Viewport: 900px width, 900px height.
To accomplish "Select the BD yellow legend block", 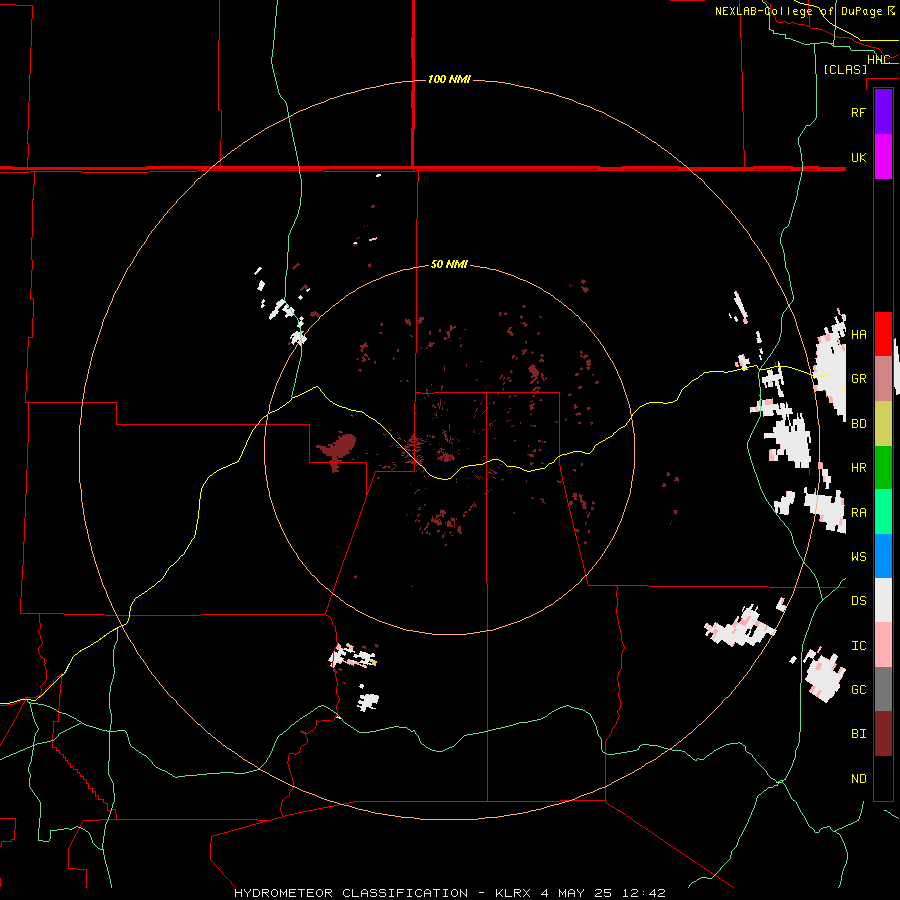I will 883,424.
